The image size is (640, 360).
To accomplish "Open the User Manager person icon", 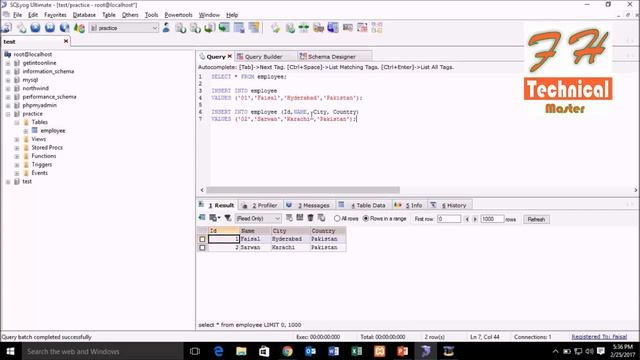I will (166, 28).
